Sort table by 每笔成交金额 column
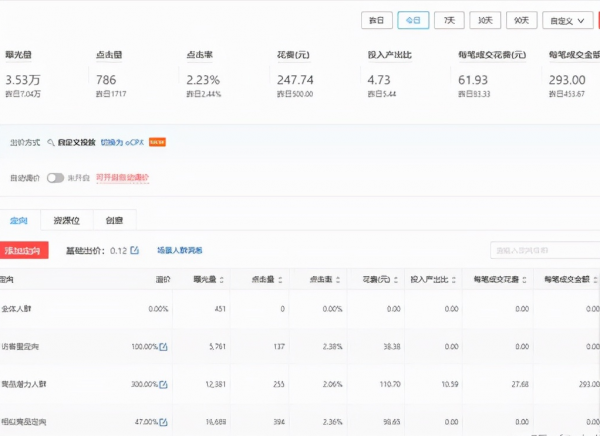This screenshot has height=436, width=600. pyautogui.click(x=595, y=280)
